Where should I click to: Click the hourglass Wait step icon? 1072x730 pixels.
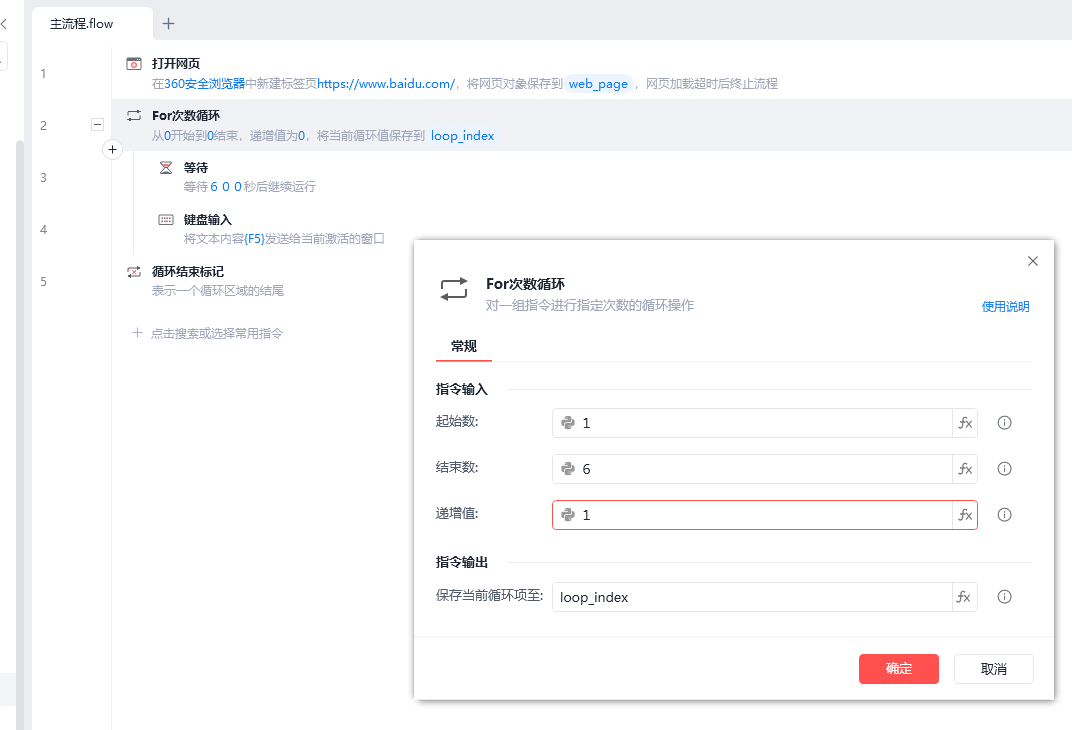[166, 167]
